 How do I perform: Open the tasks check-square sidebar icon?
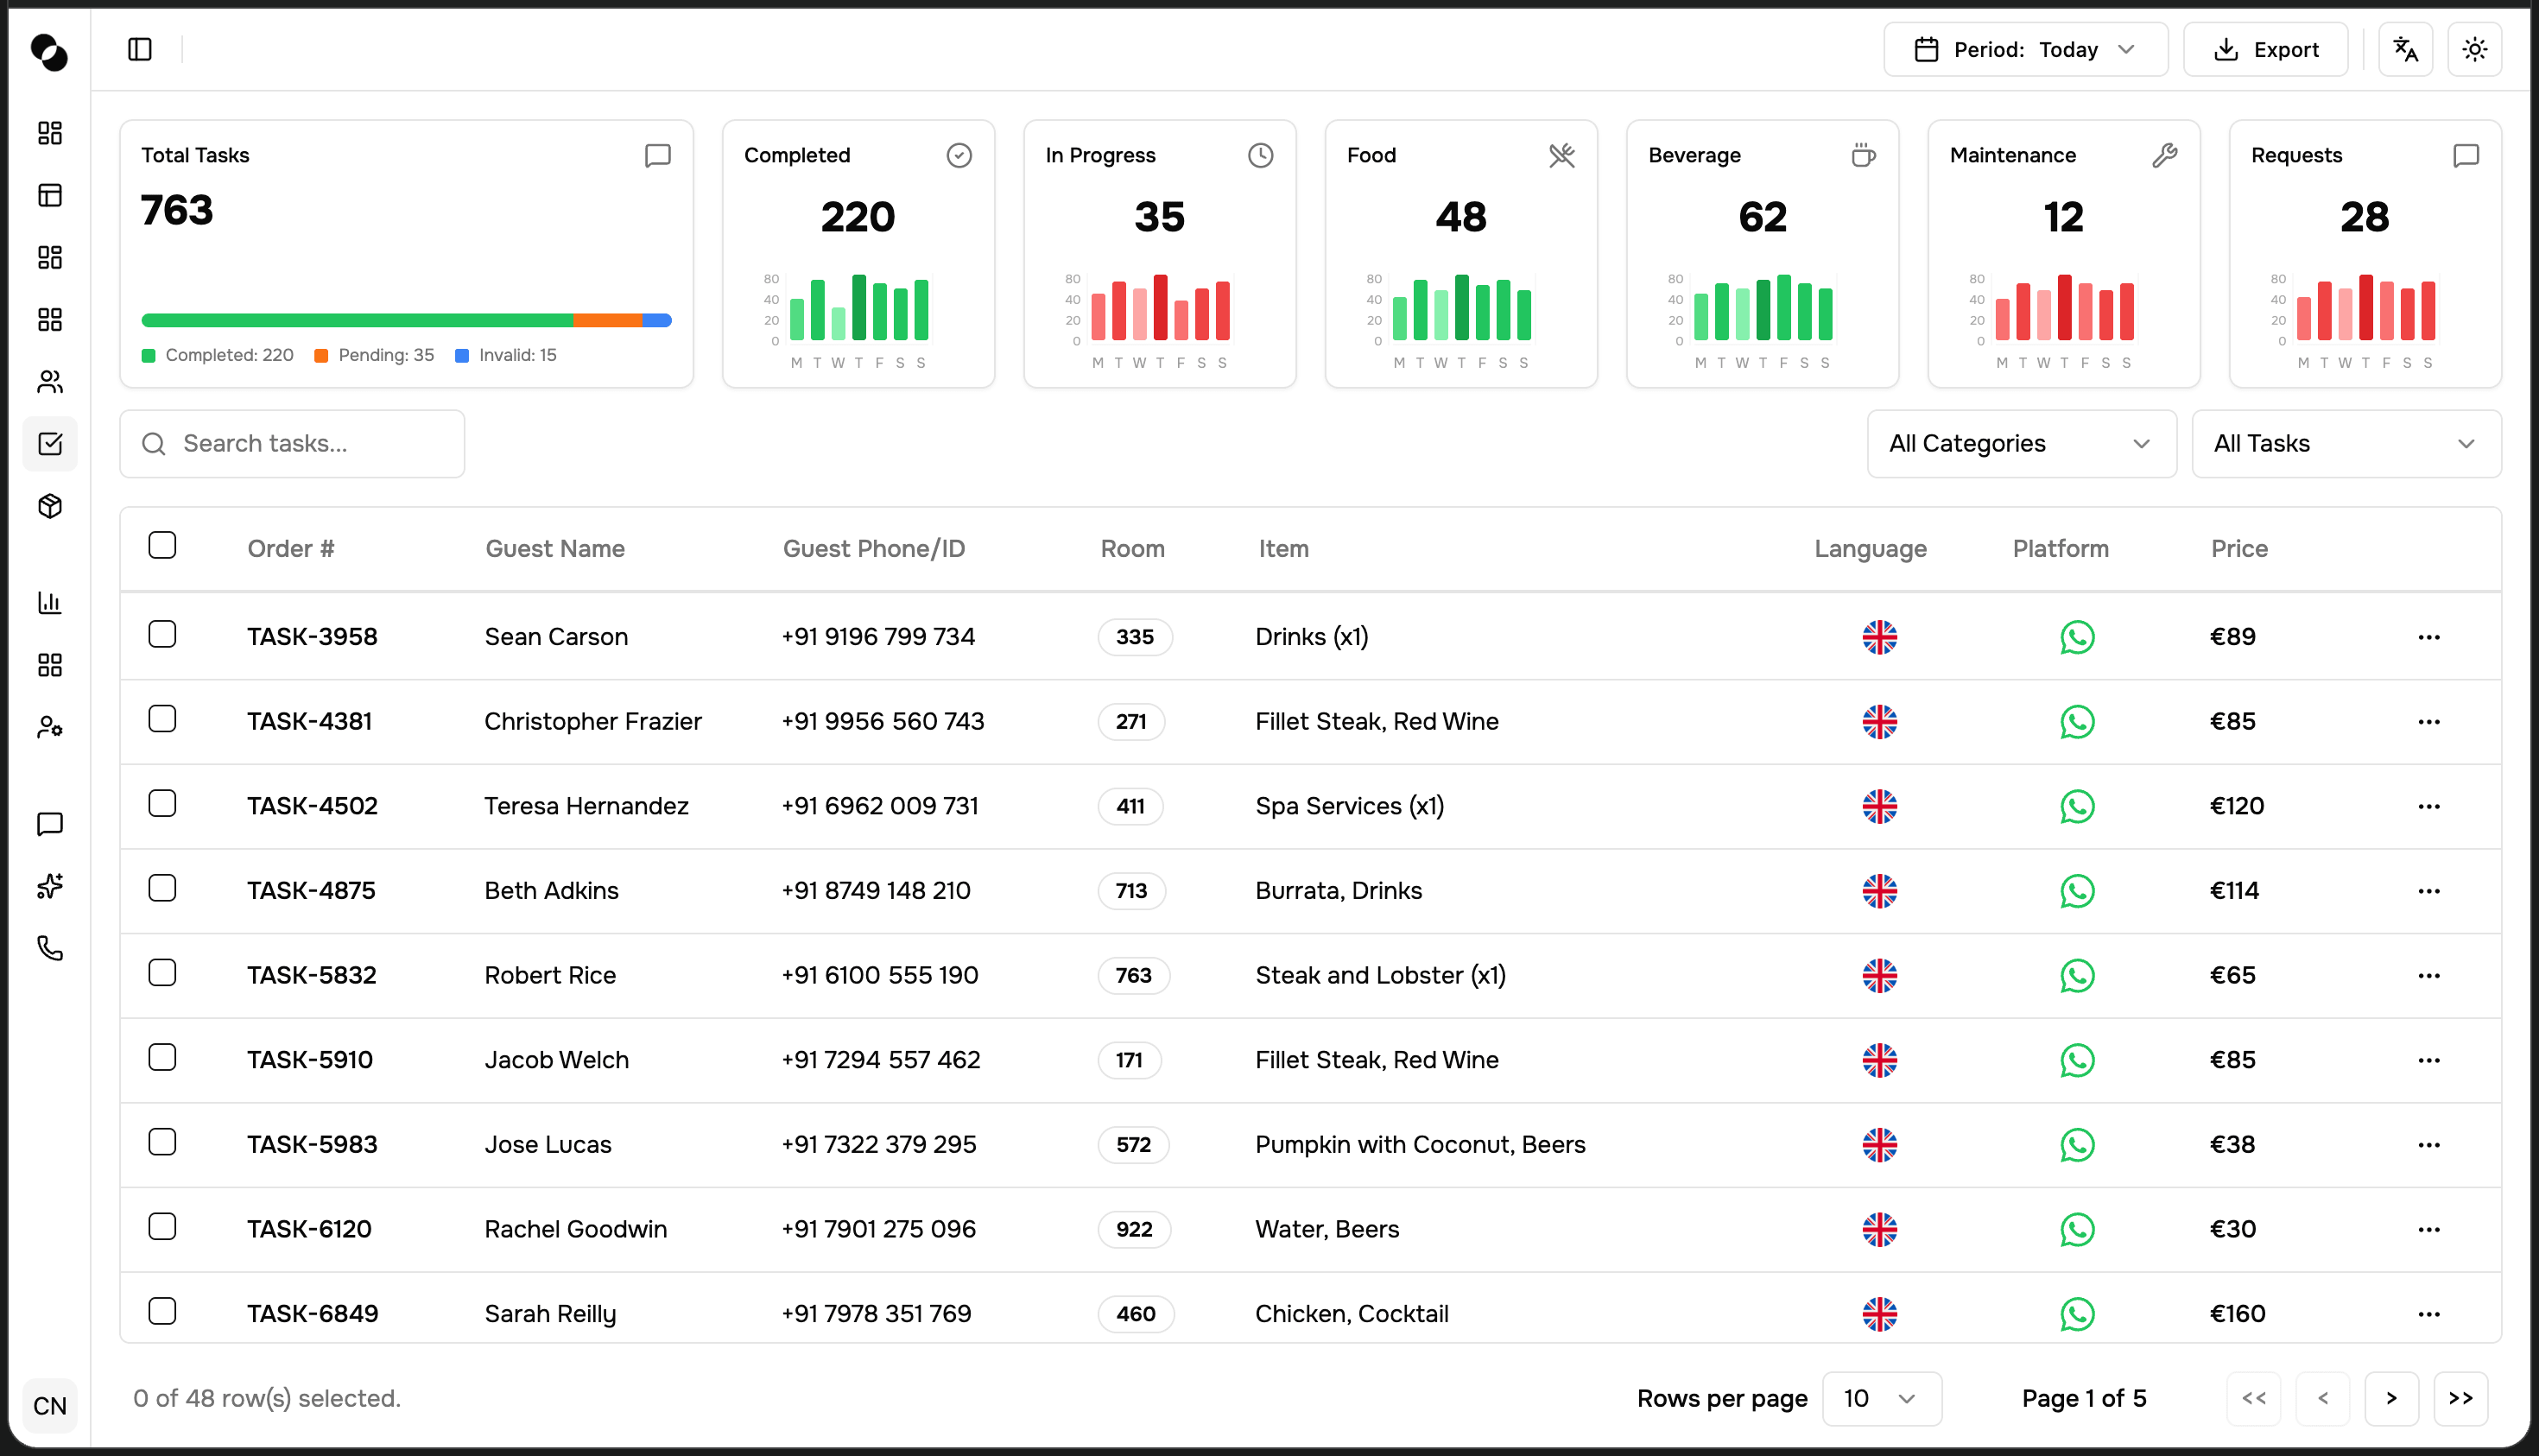click(x=50, y=443)
